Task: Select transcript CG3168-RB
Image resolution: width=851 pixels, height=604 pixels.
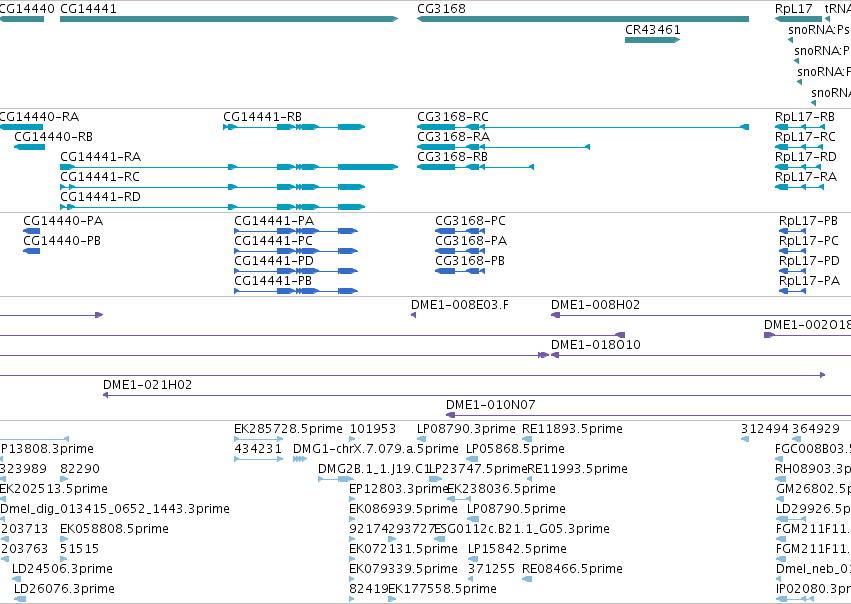Action: [x=475, y=167]
